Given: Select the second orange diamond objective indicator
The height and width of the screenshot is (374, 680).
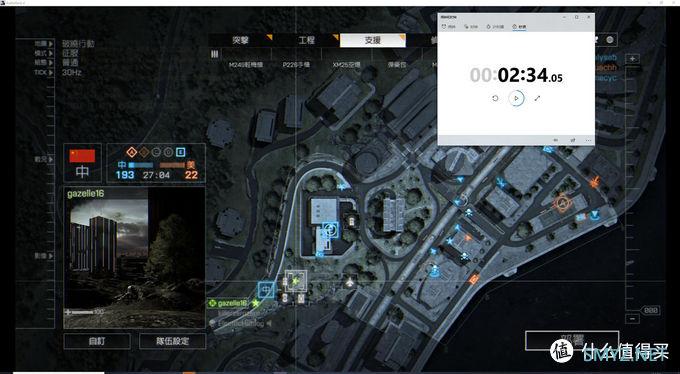Looking at the screenshot, I should (x=144, y=152).
